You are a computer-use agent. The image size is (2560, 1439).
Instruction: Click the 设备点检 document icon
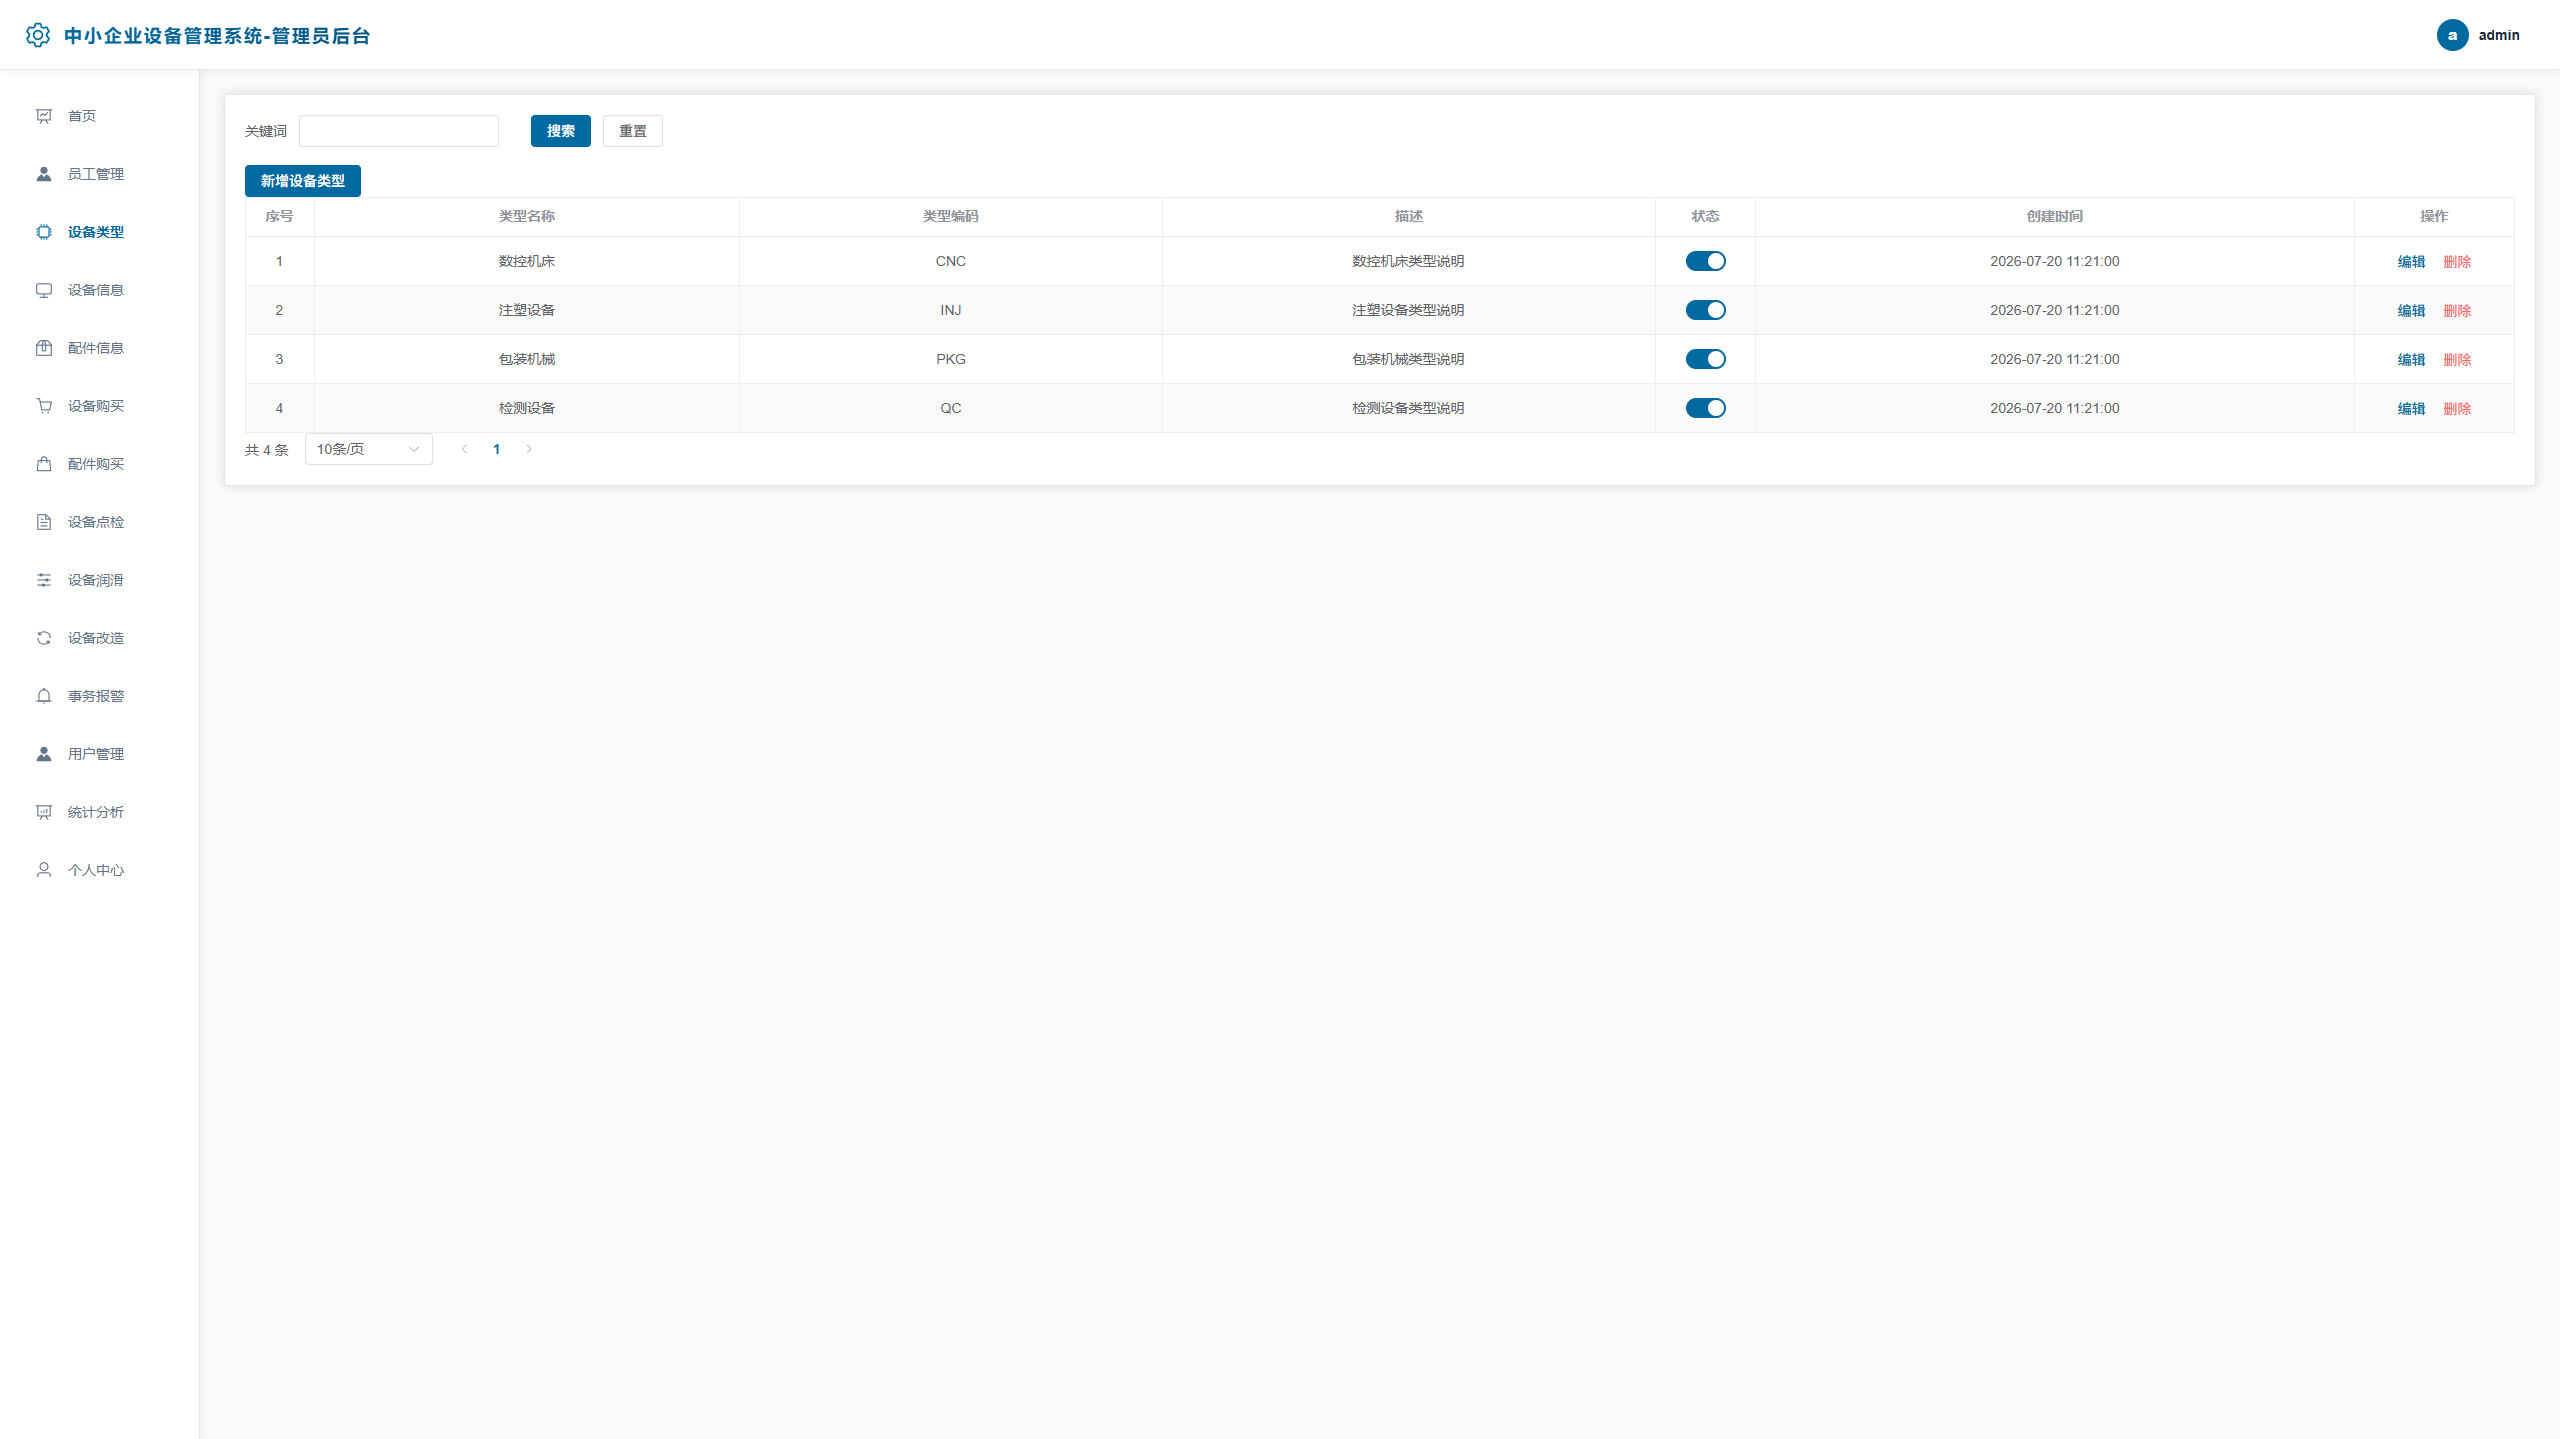point(44,522)
